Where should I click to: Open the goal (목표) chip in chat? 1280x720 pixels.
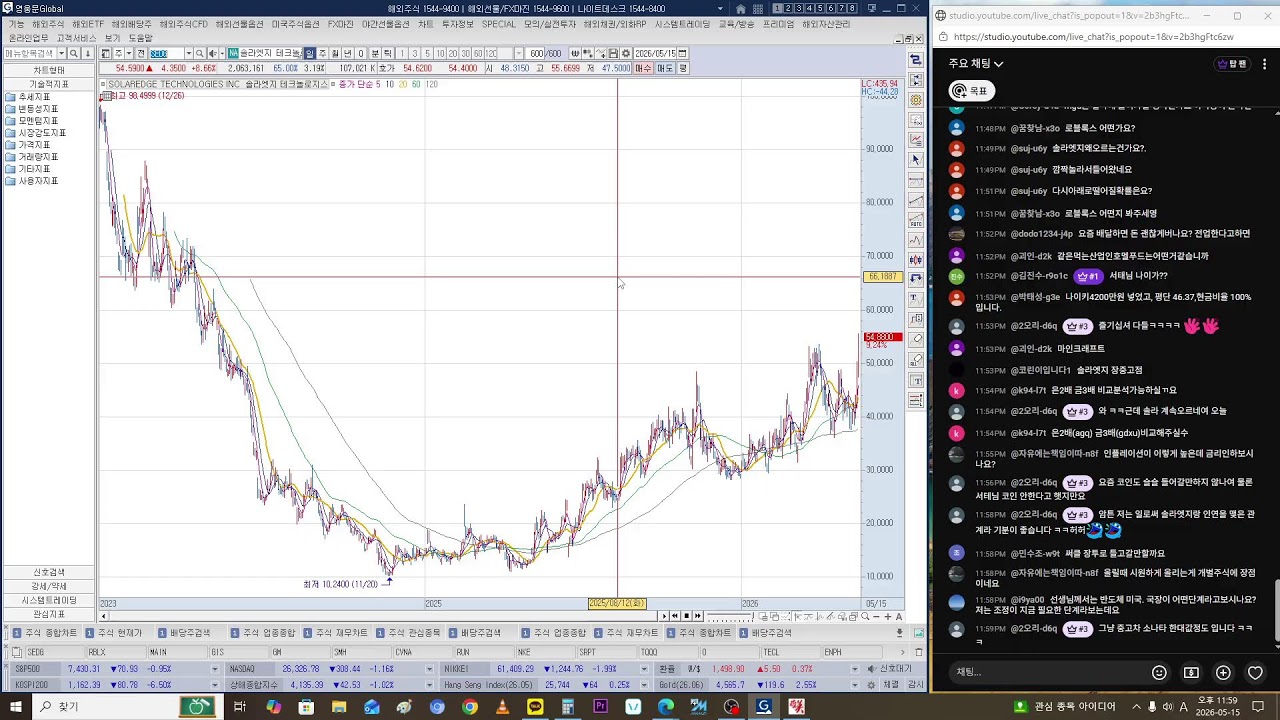pos(970,90)
